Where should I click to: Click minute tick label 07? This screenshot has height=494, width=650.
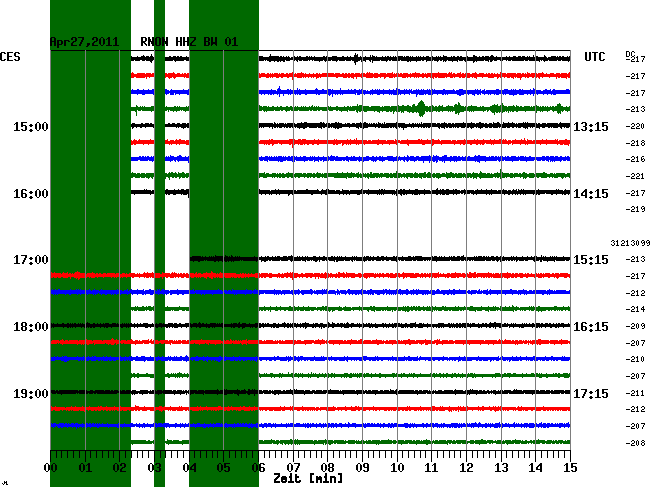pos(293,468)
